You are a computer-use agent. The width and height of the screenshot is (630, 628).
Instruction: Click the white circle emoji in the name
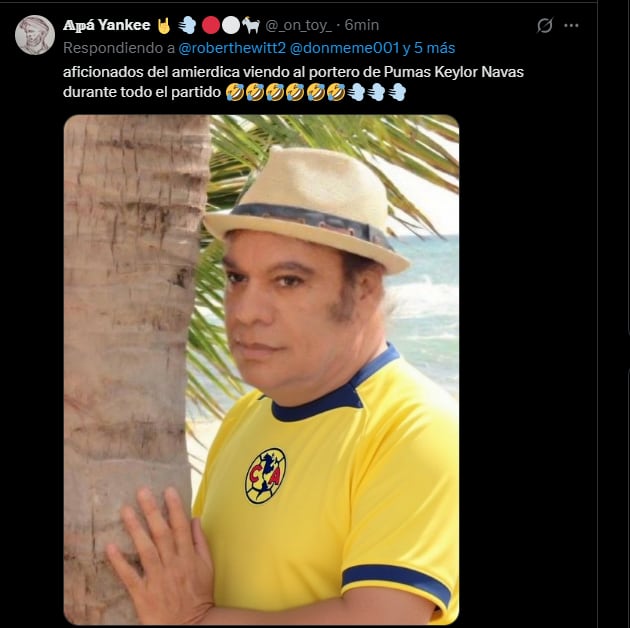tap(229, 25)
